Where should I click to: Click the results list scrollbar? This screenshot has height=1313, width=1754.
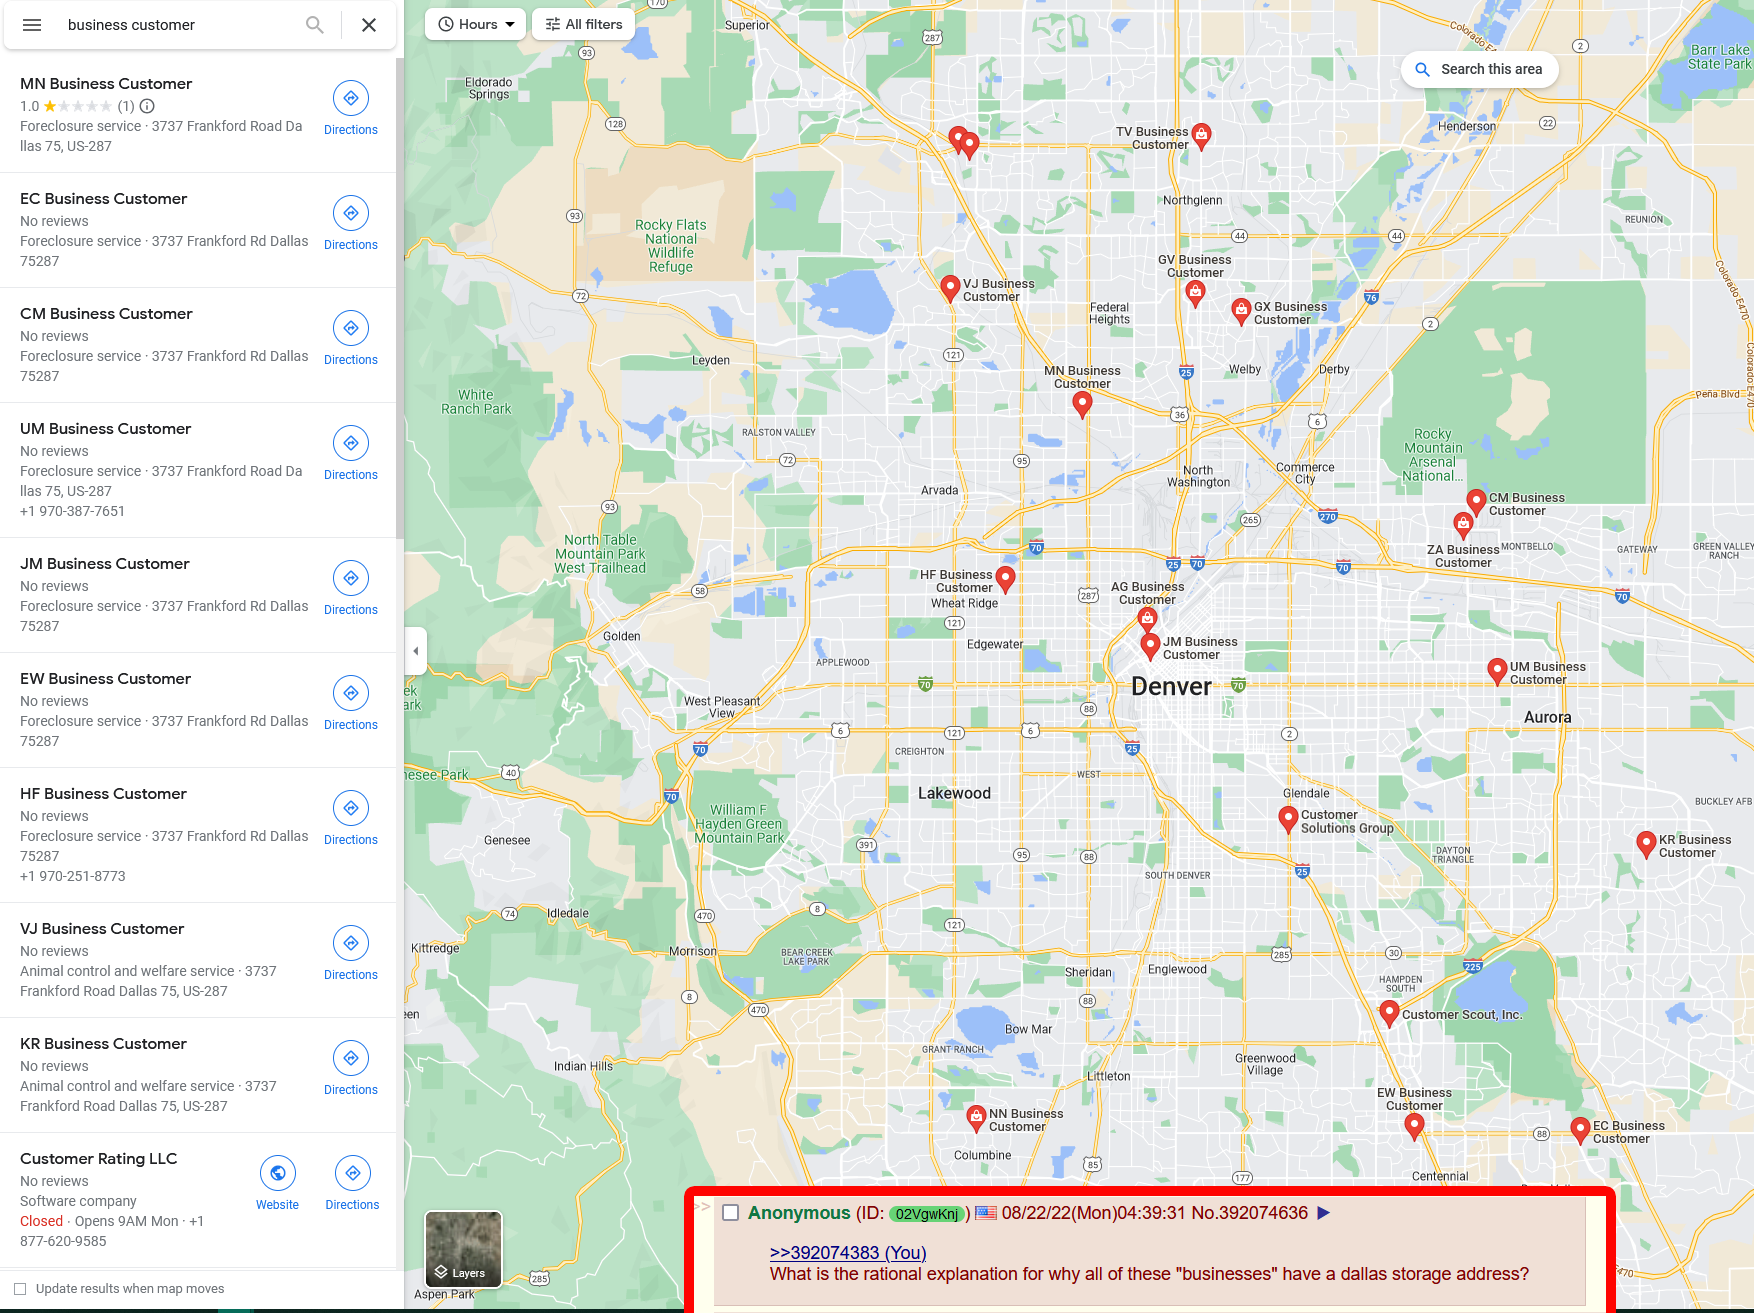point(400,298)
